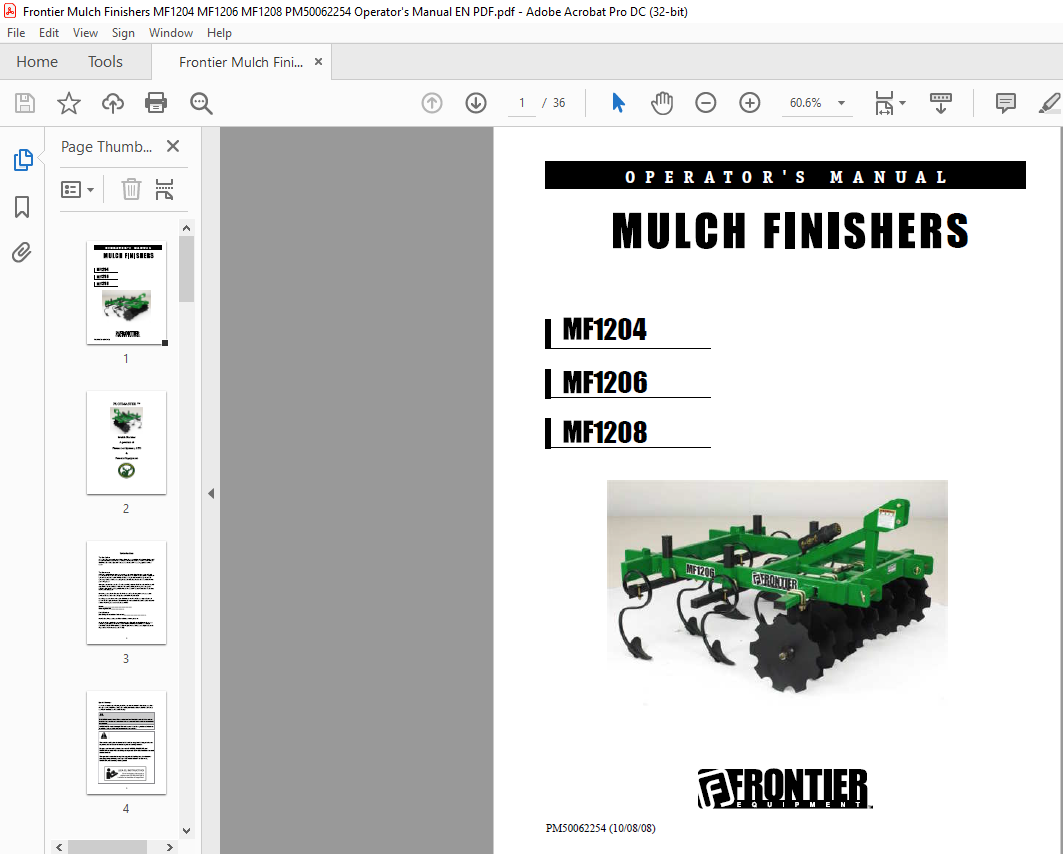
Task: Select the Frontier Mulch Fini document tab
Action: [241, 62]
